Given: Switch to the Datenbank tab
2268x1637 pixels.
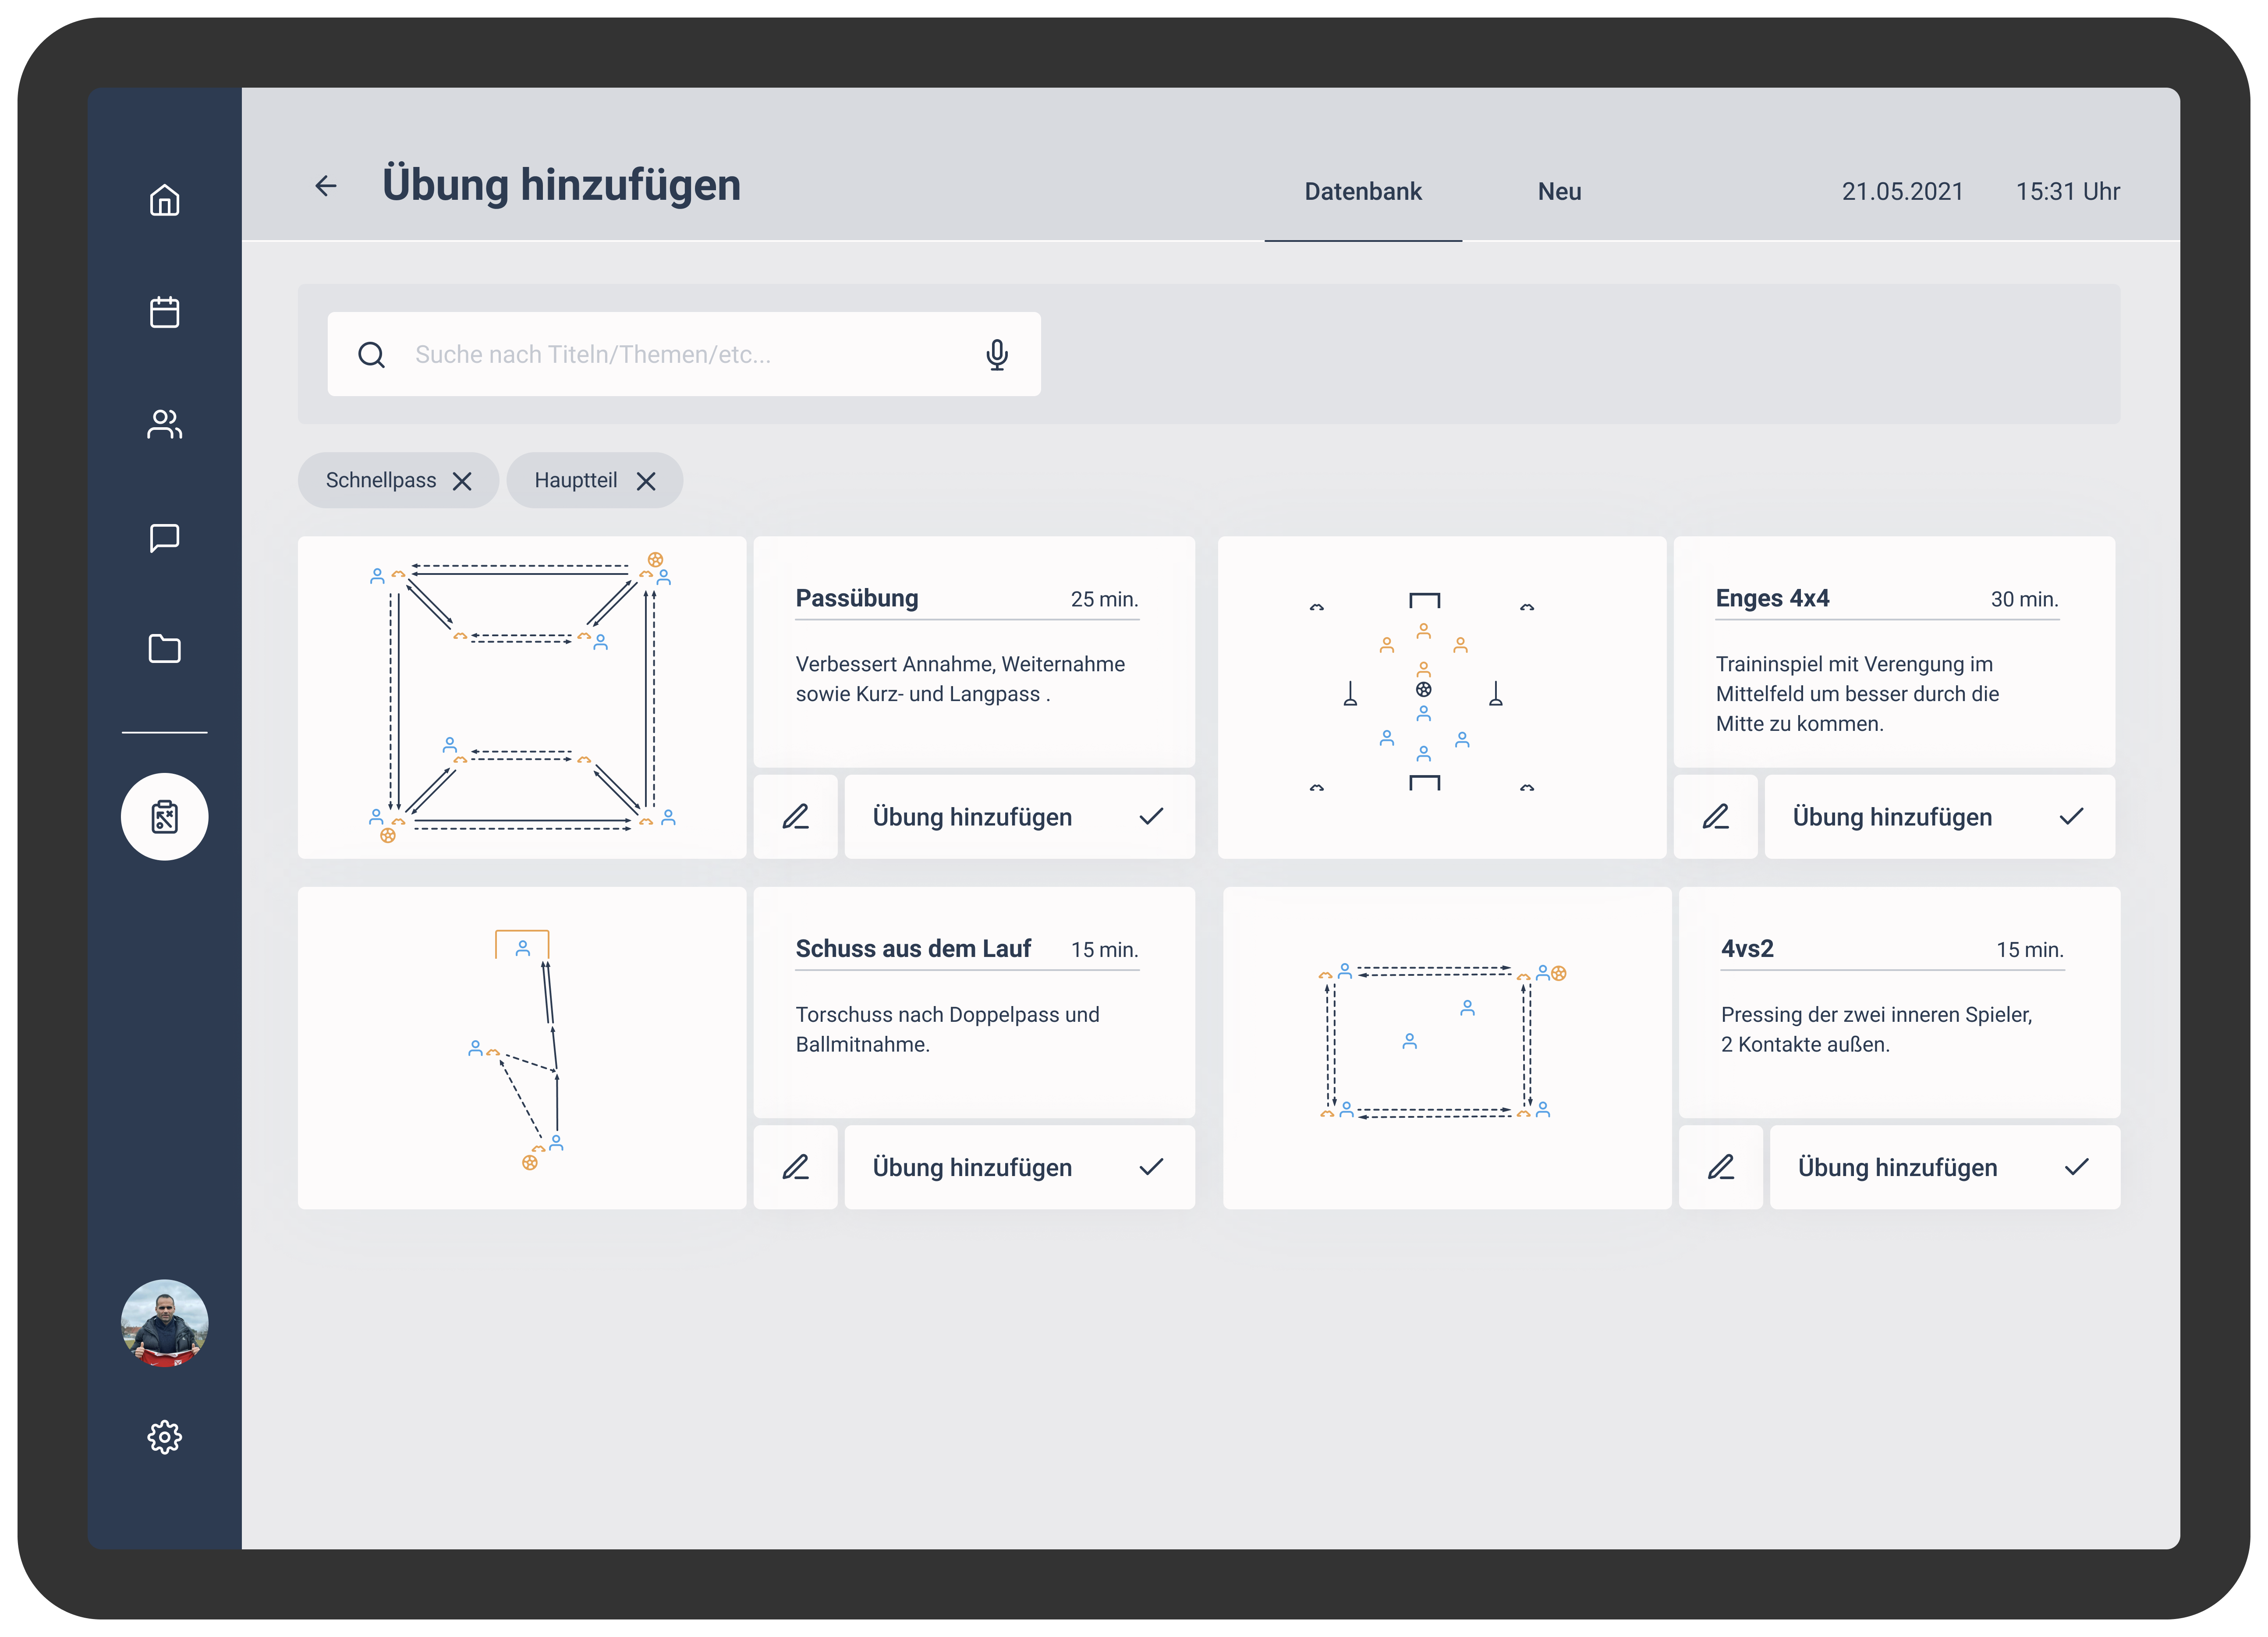Looking at the screenshot, I should [1363, 191].
